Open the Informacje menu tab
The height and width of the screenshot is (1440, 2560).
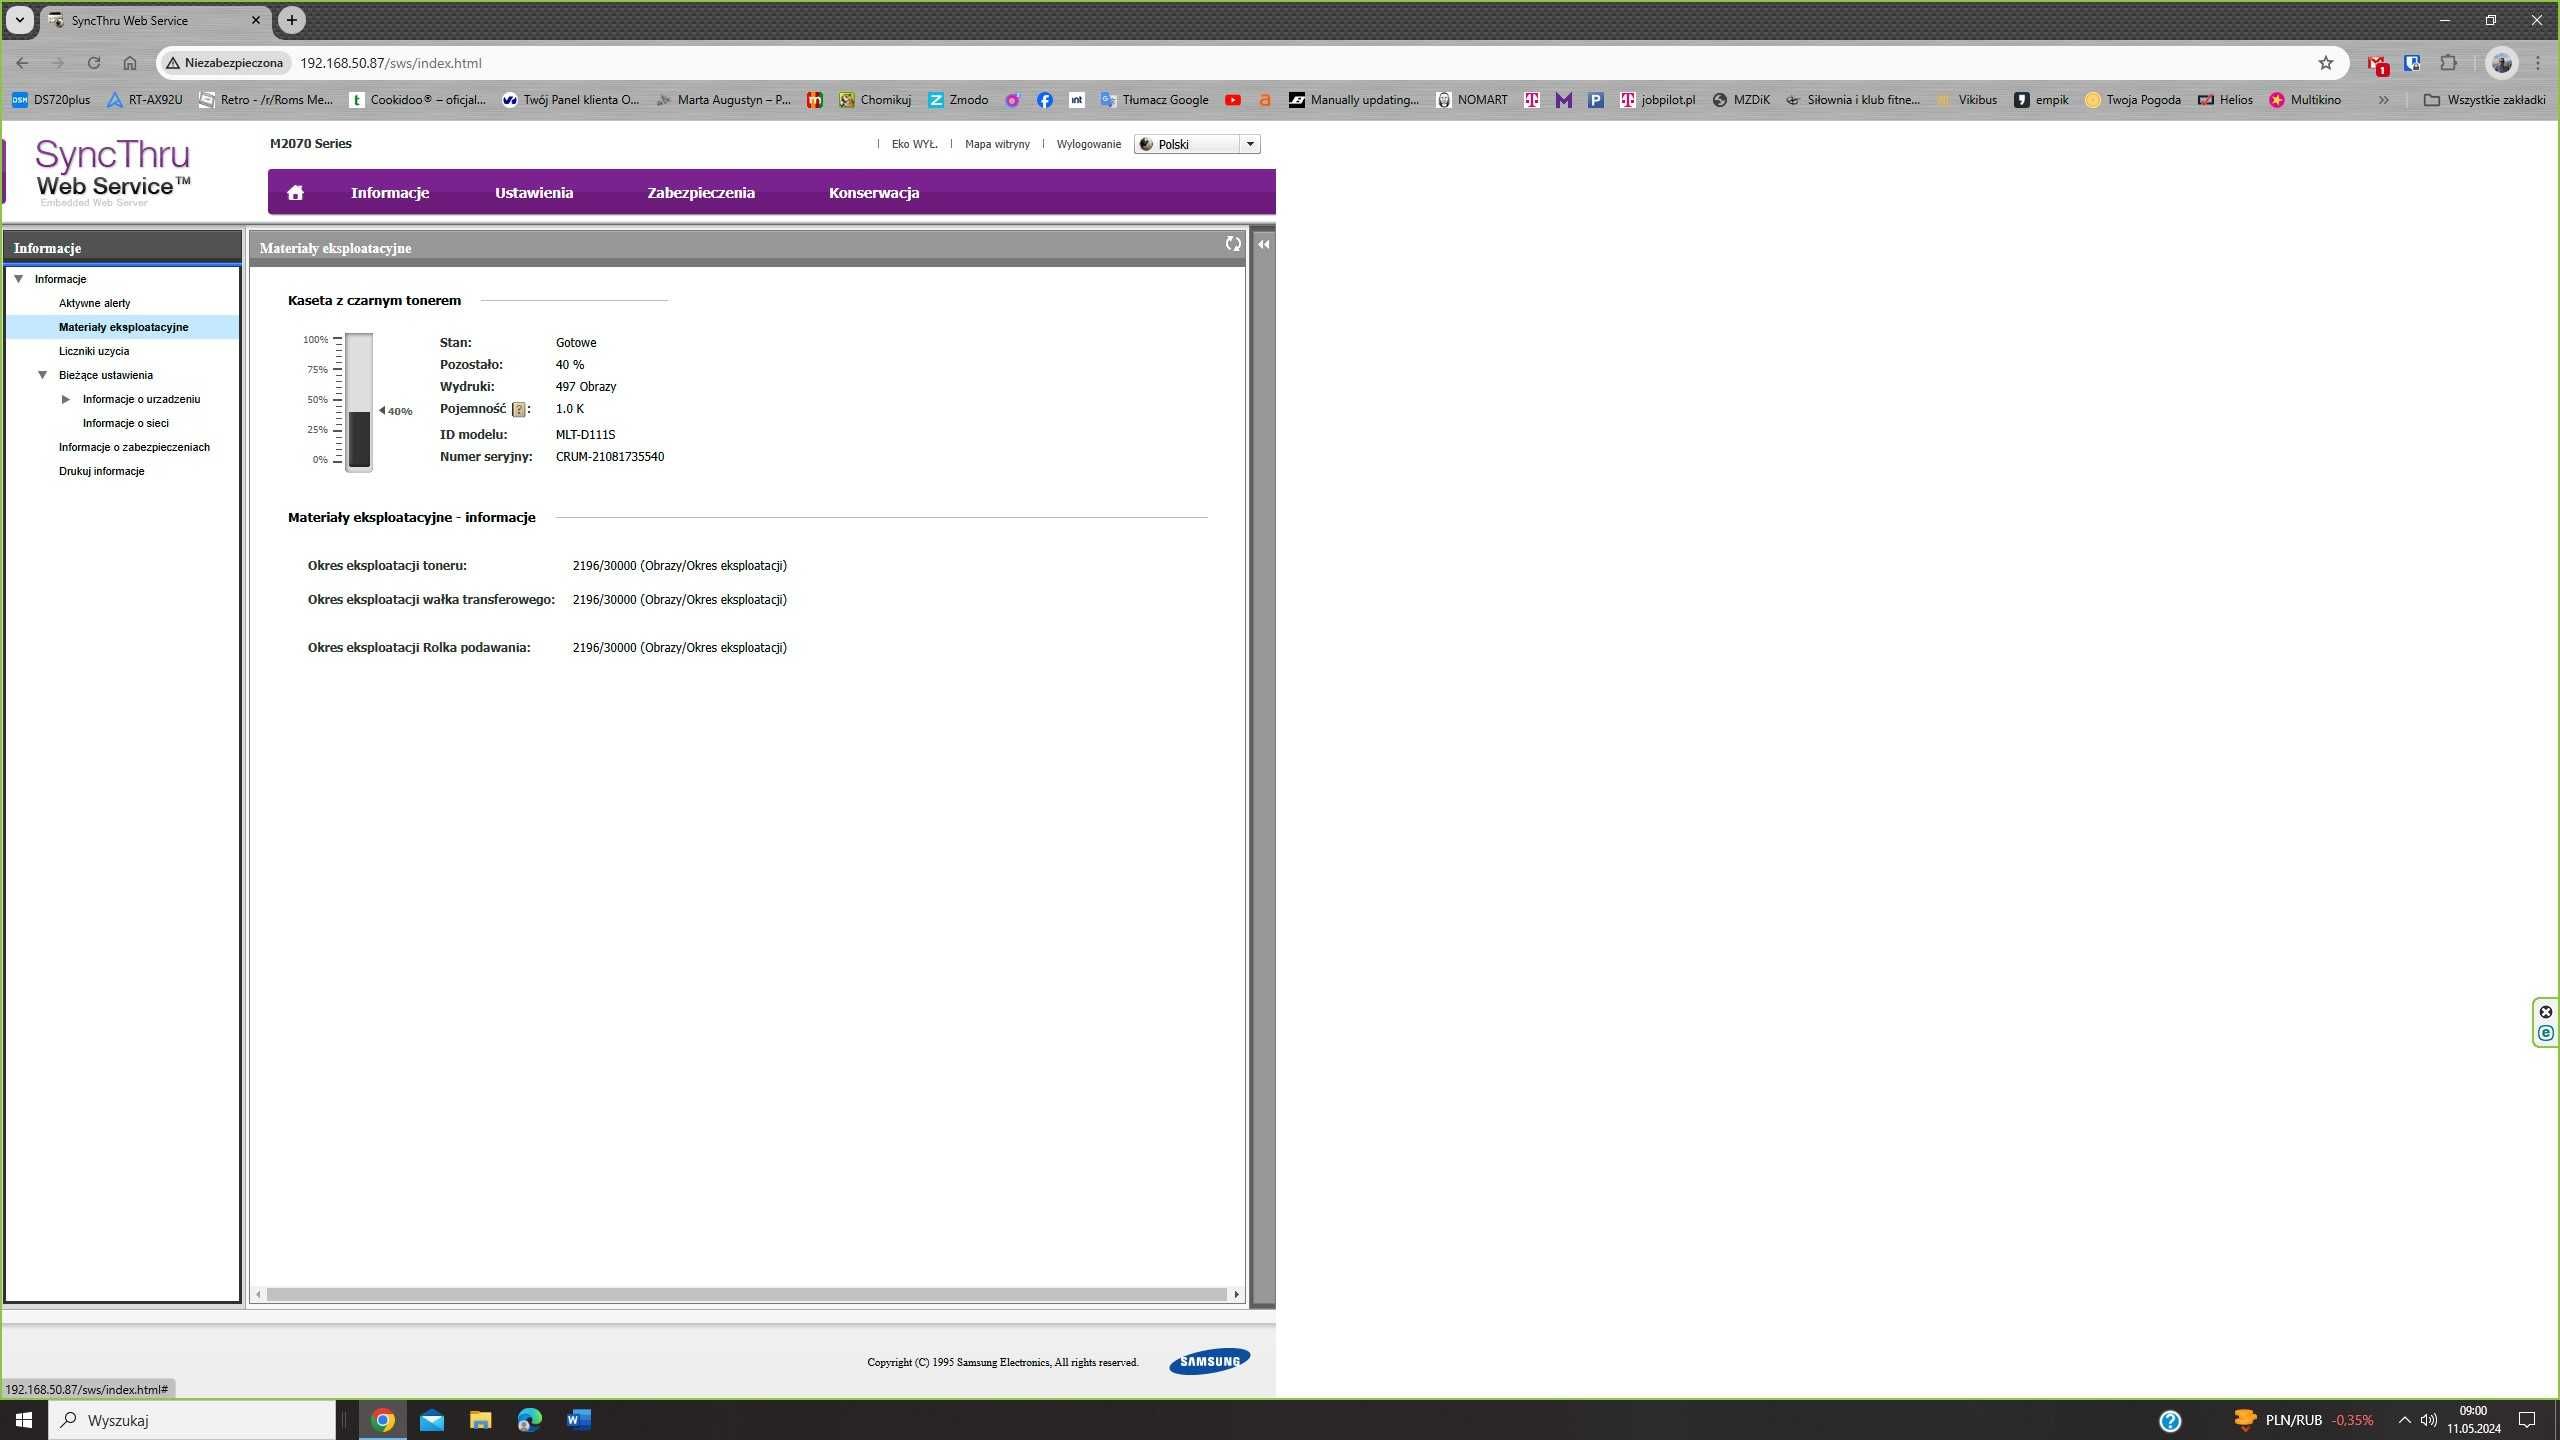390,193
